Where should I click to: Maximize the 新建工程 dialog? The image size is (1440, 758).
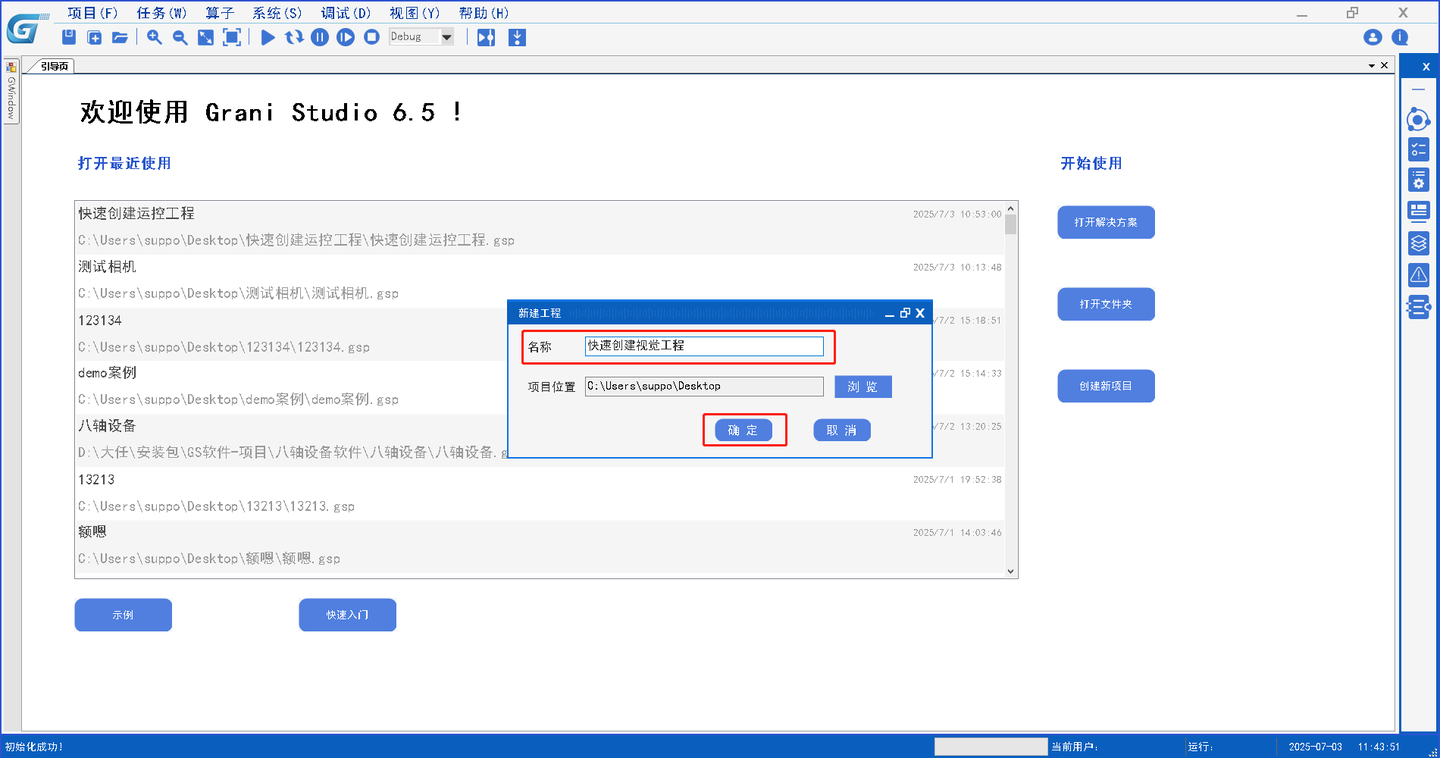[x=905, y=313]
